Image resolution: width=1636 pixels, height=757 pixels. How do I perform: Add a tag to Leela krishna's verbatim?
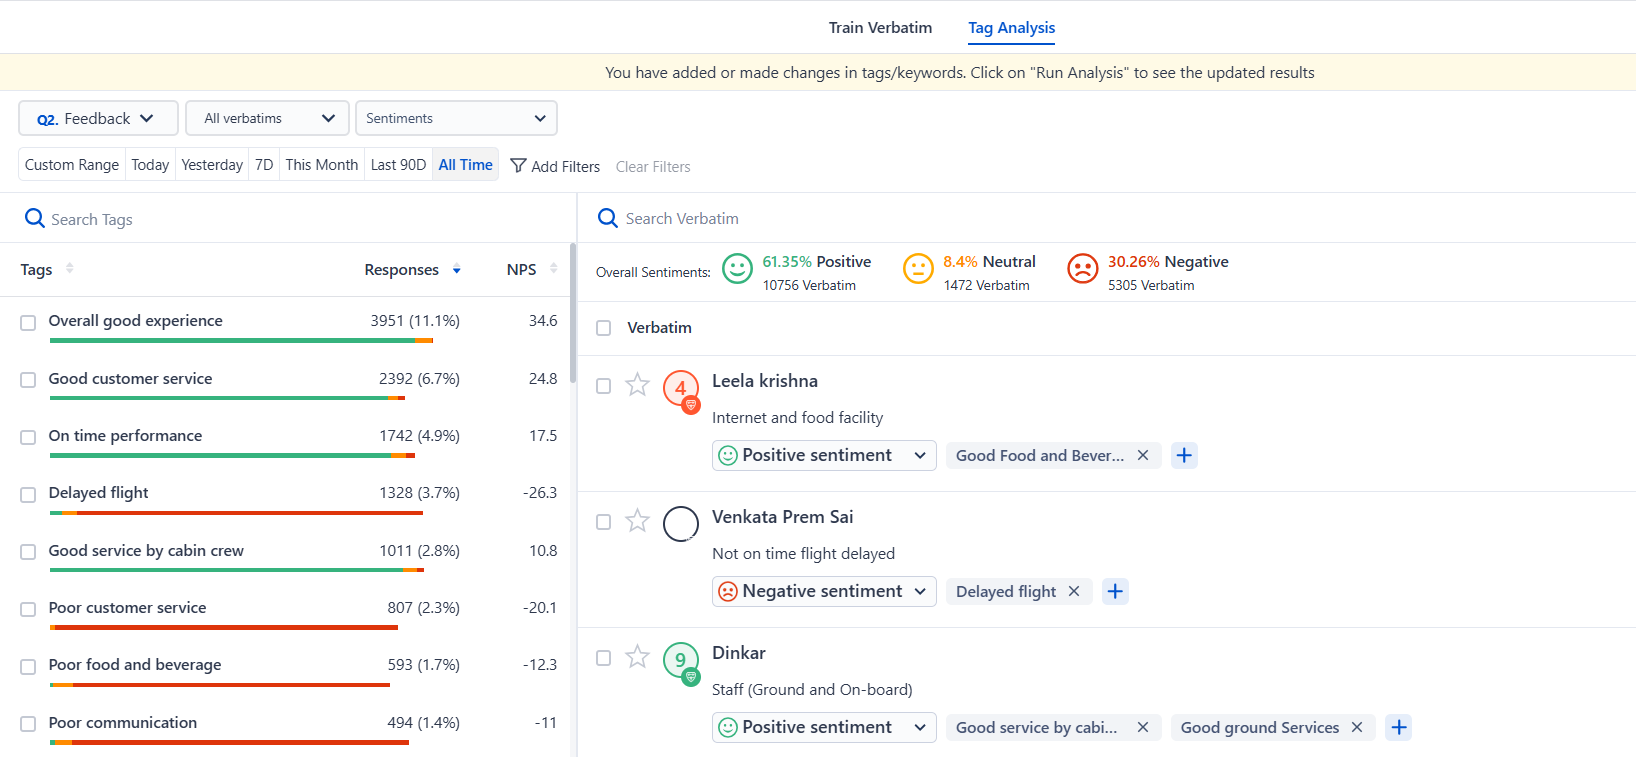point(1184,455)
